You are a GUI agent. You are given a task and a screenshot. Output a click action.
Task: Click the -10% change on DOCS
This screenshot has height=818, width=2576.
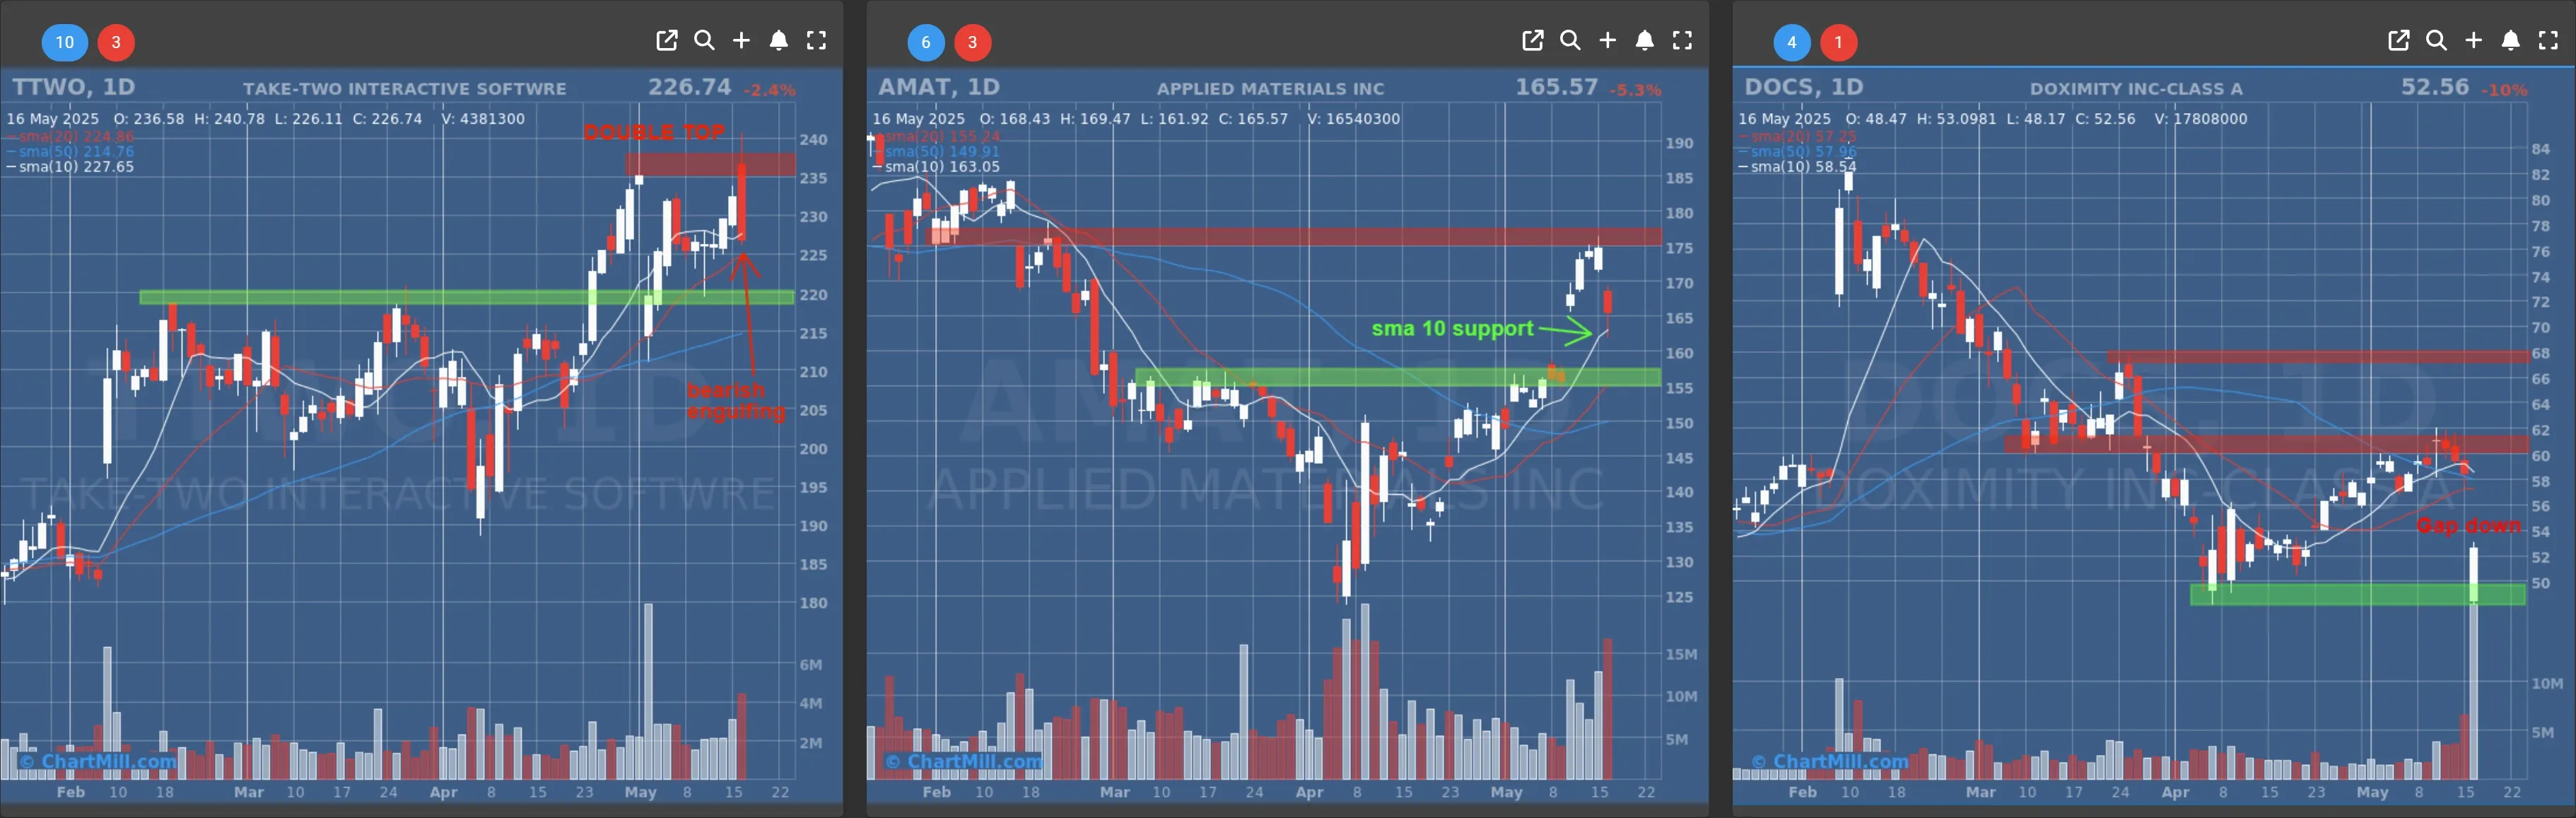[2504, 90]
